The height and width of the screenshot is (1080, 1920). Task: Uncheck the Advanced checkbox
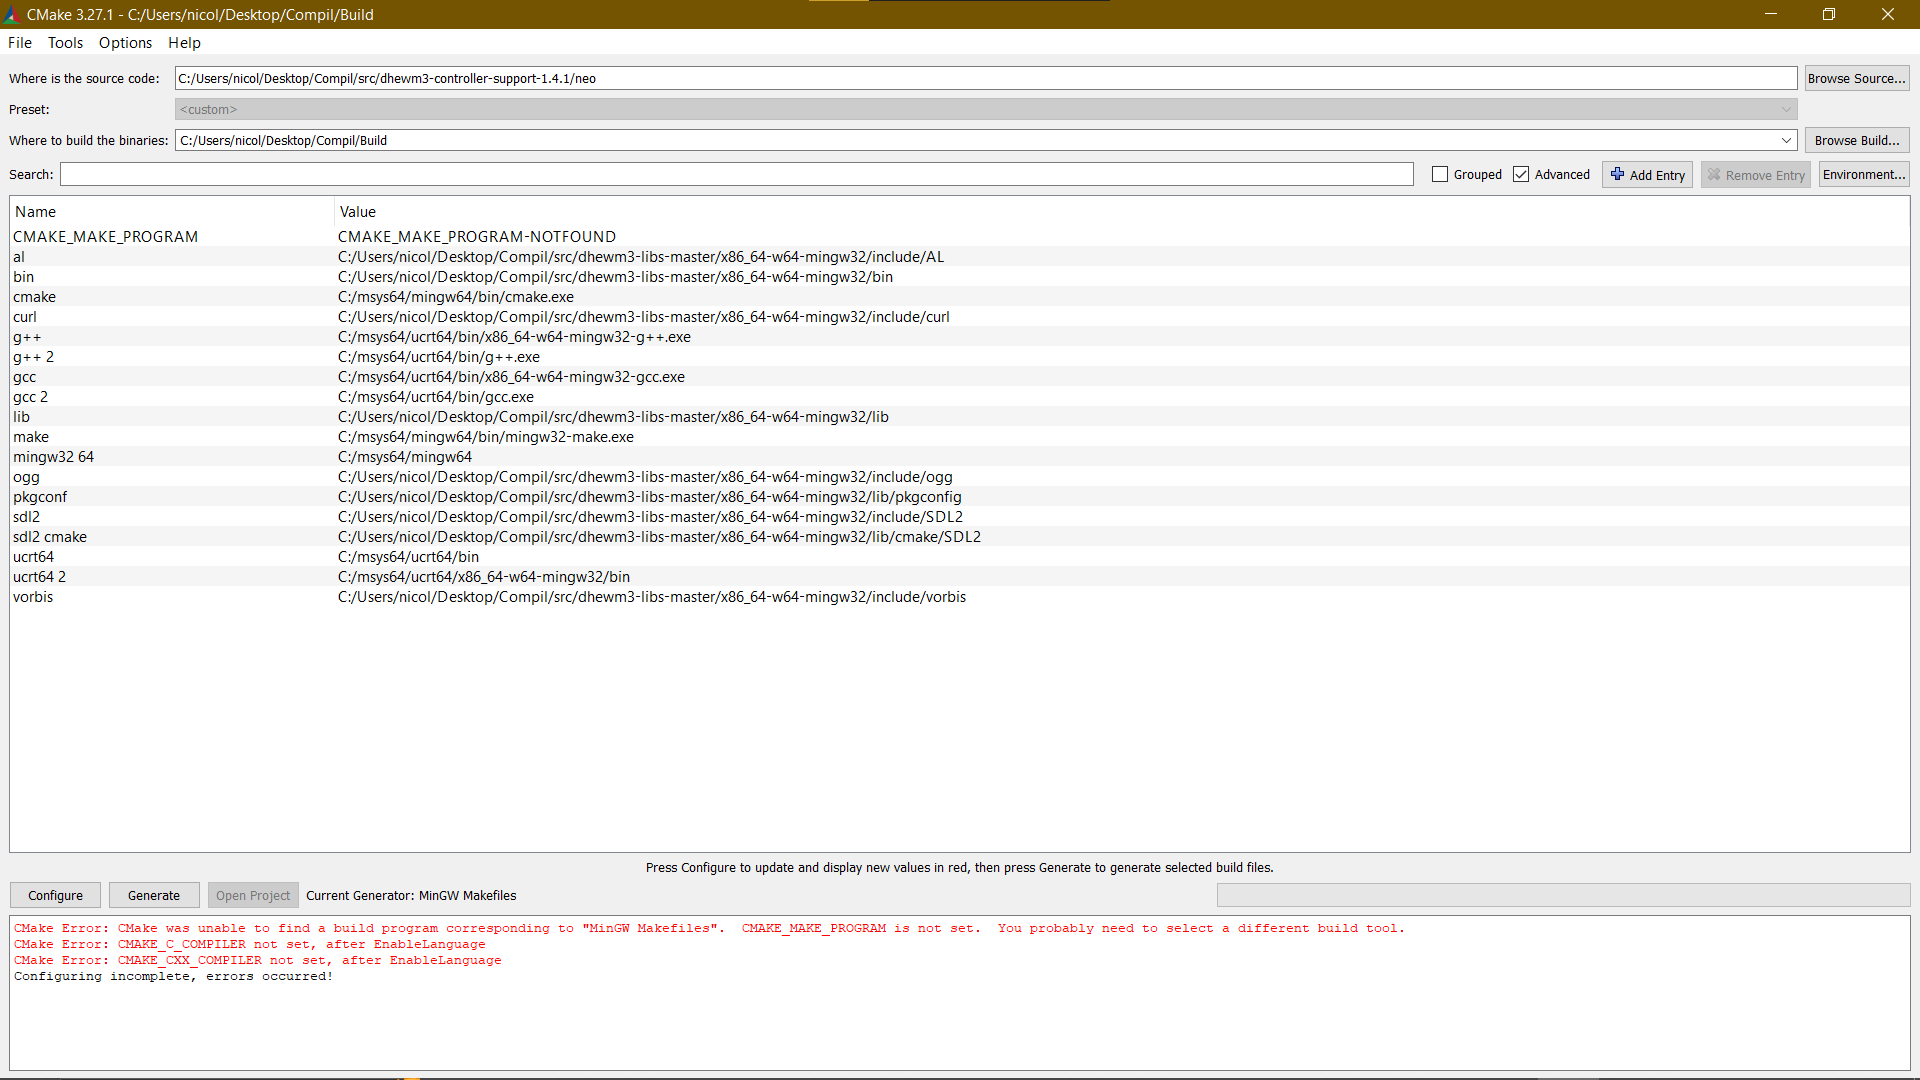[1521, 174]
